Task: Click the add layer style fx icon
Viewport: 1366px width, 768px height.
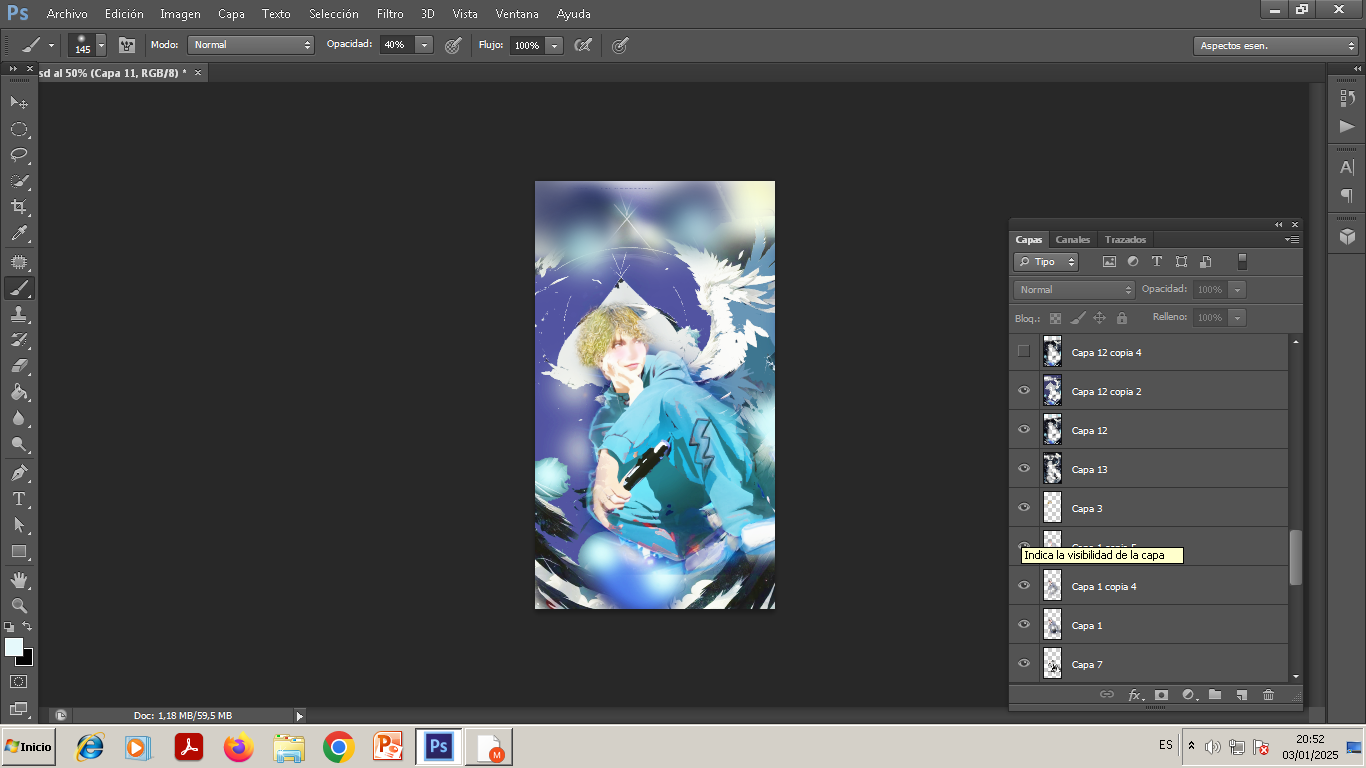Action: 1135,695
